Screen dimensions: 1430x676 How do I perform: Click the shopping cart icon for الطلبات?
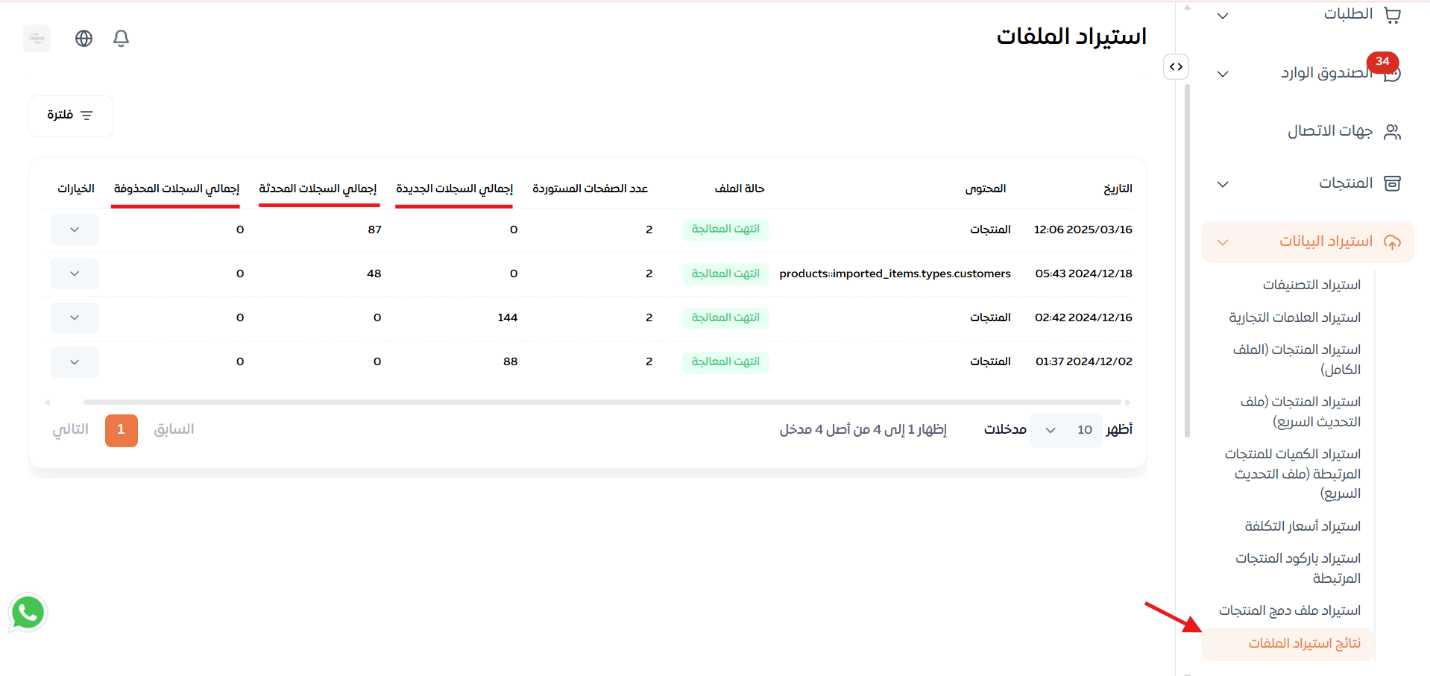click(1392, 14)
